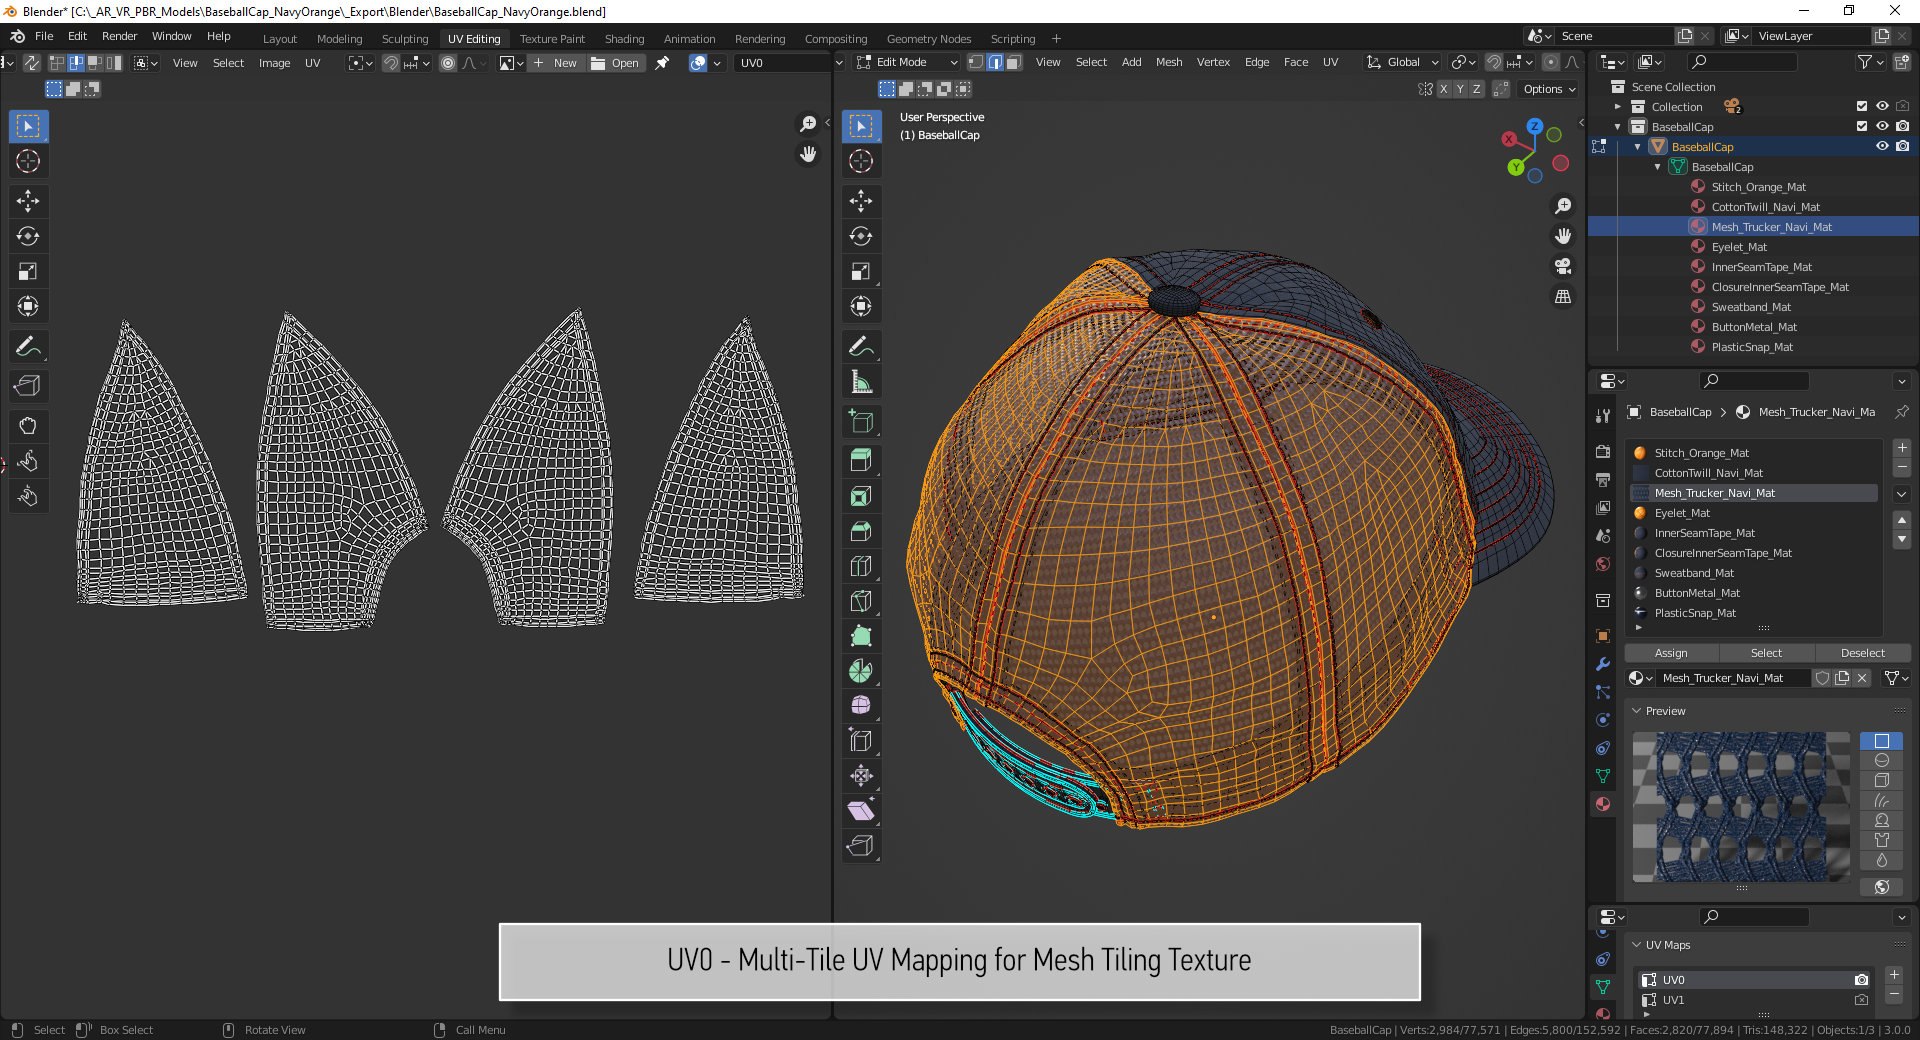Open the Render menu
This screenshot has height=1040, width=1920.
[x=119, y=36]
